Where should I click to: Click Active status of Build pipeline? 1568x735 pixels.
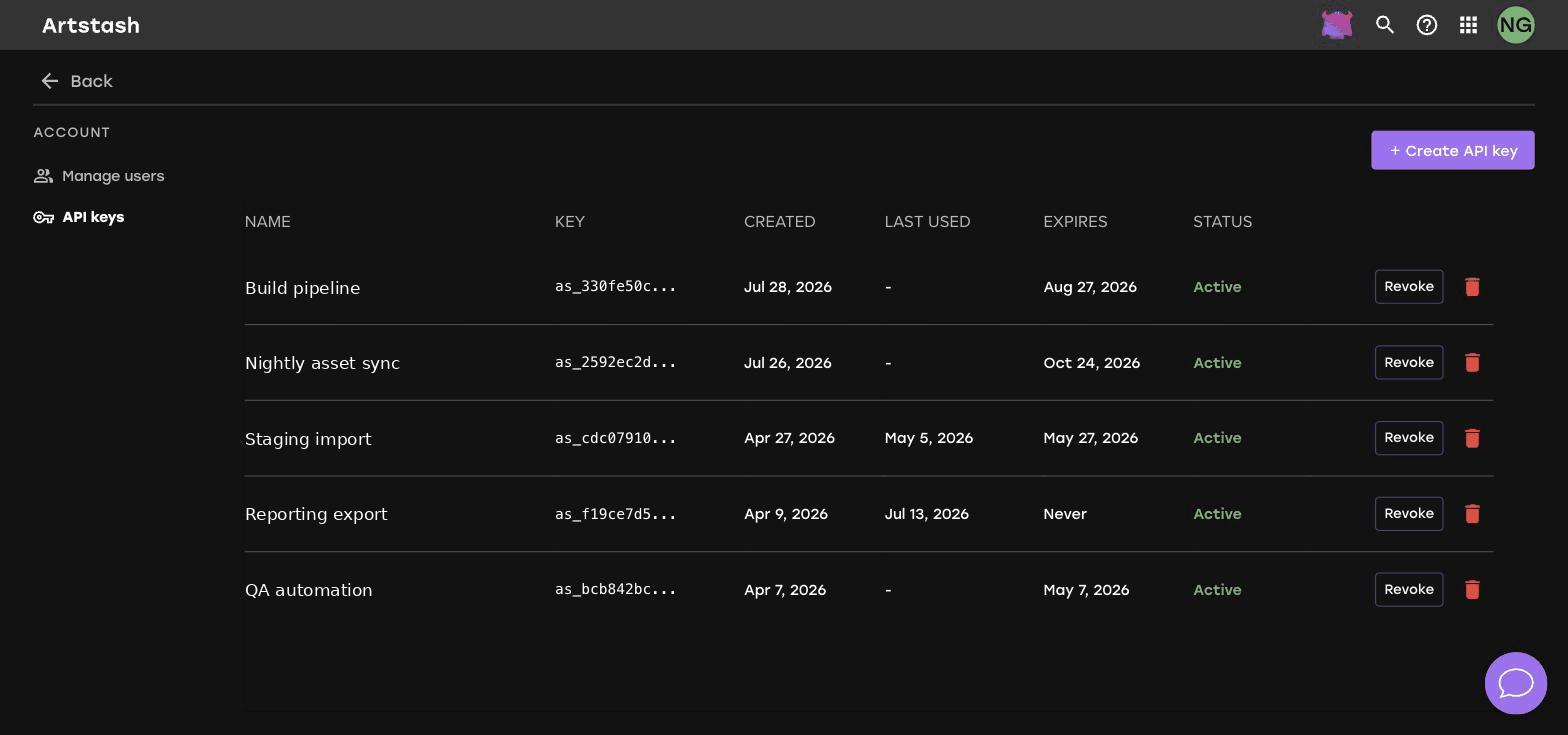pyautogui.click(x=1217, y=287)
